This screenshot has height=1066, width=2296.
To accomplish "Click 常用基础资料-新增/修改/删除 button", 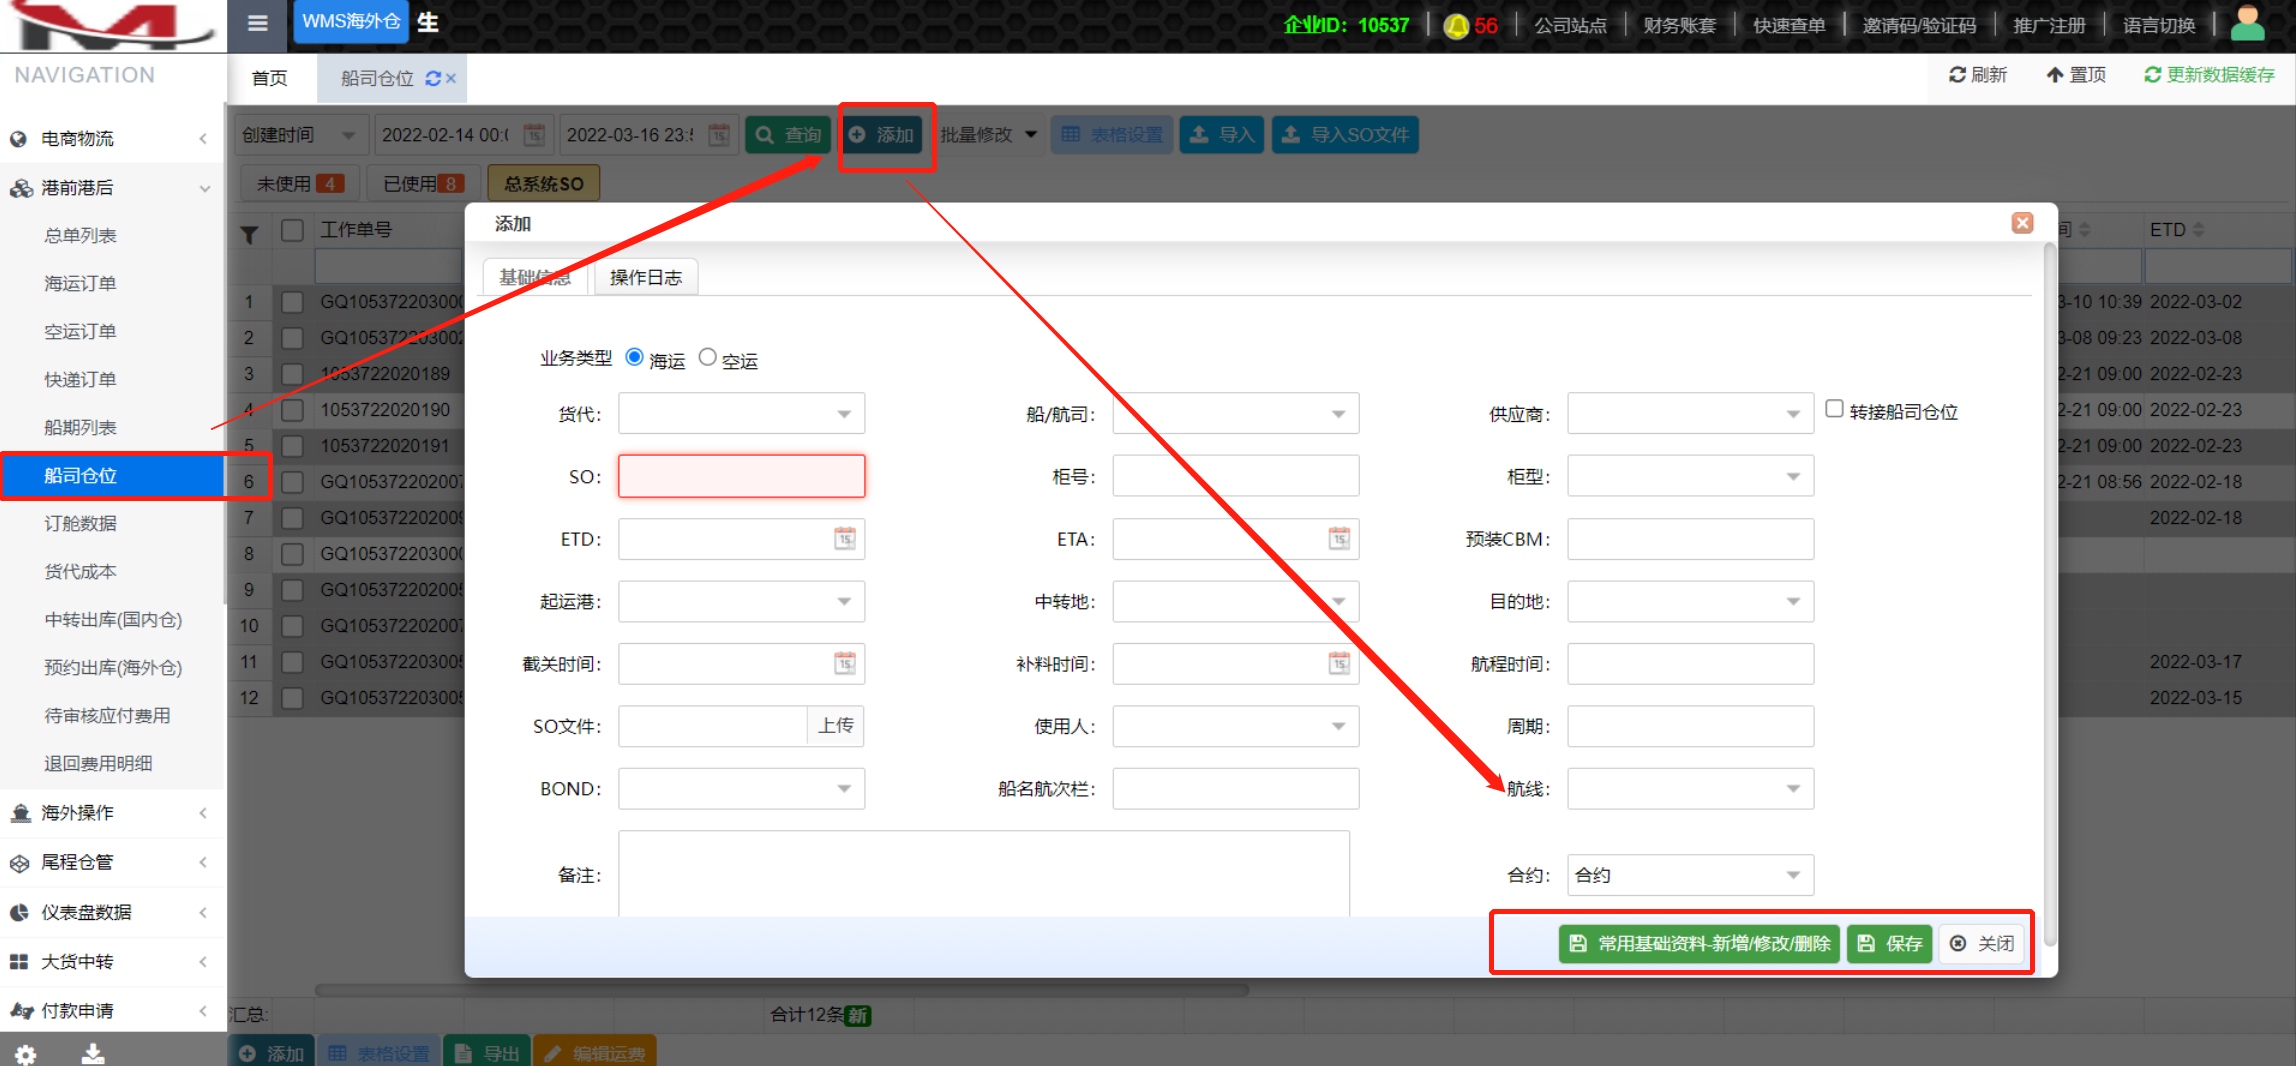I will (x=1699, y=944).
